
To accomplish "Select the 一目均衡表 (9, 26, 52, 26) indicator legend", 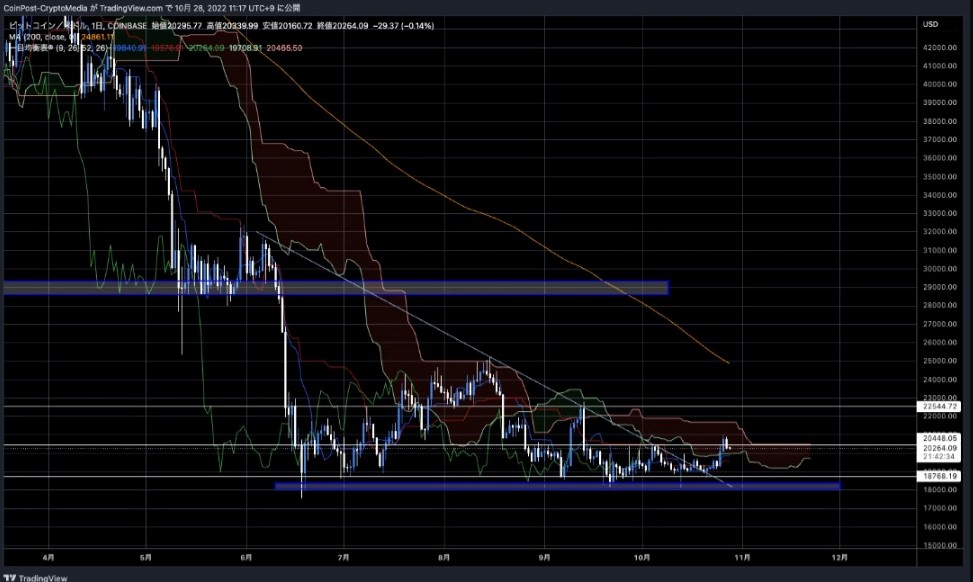I will (59, 48).
